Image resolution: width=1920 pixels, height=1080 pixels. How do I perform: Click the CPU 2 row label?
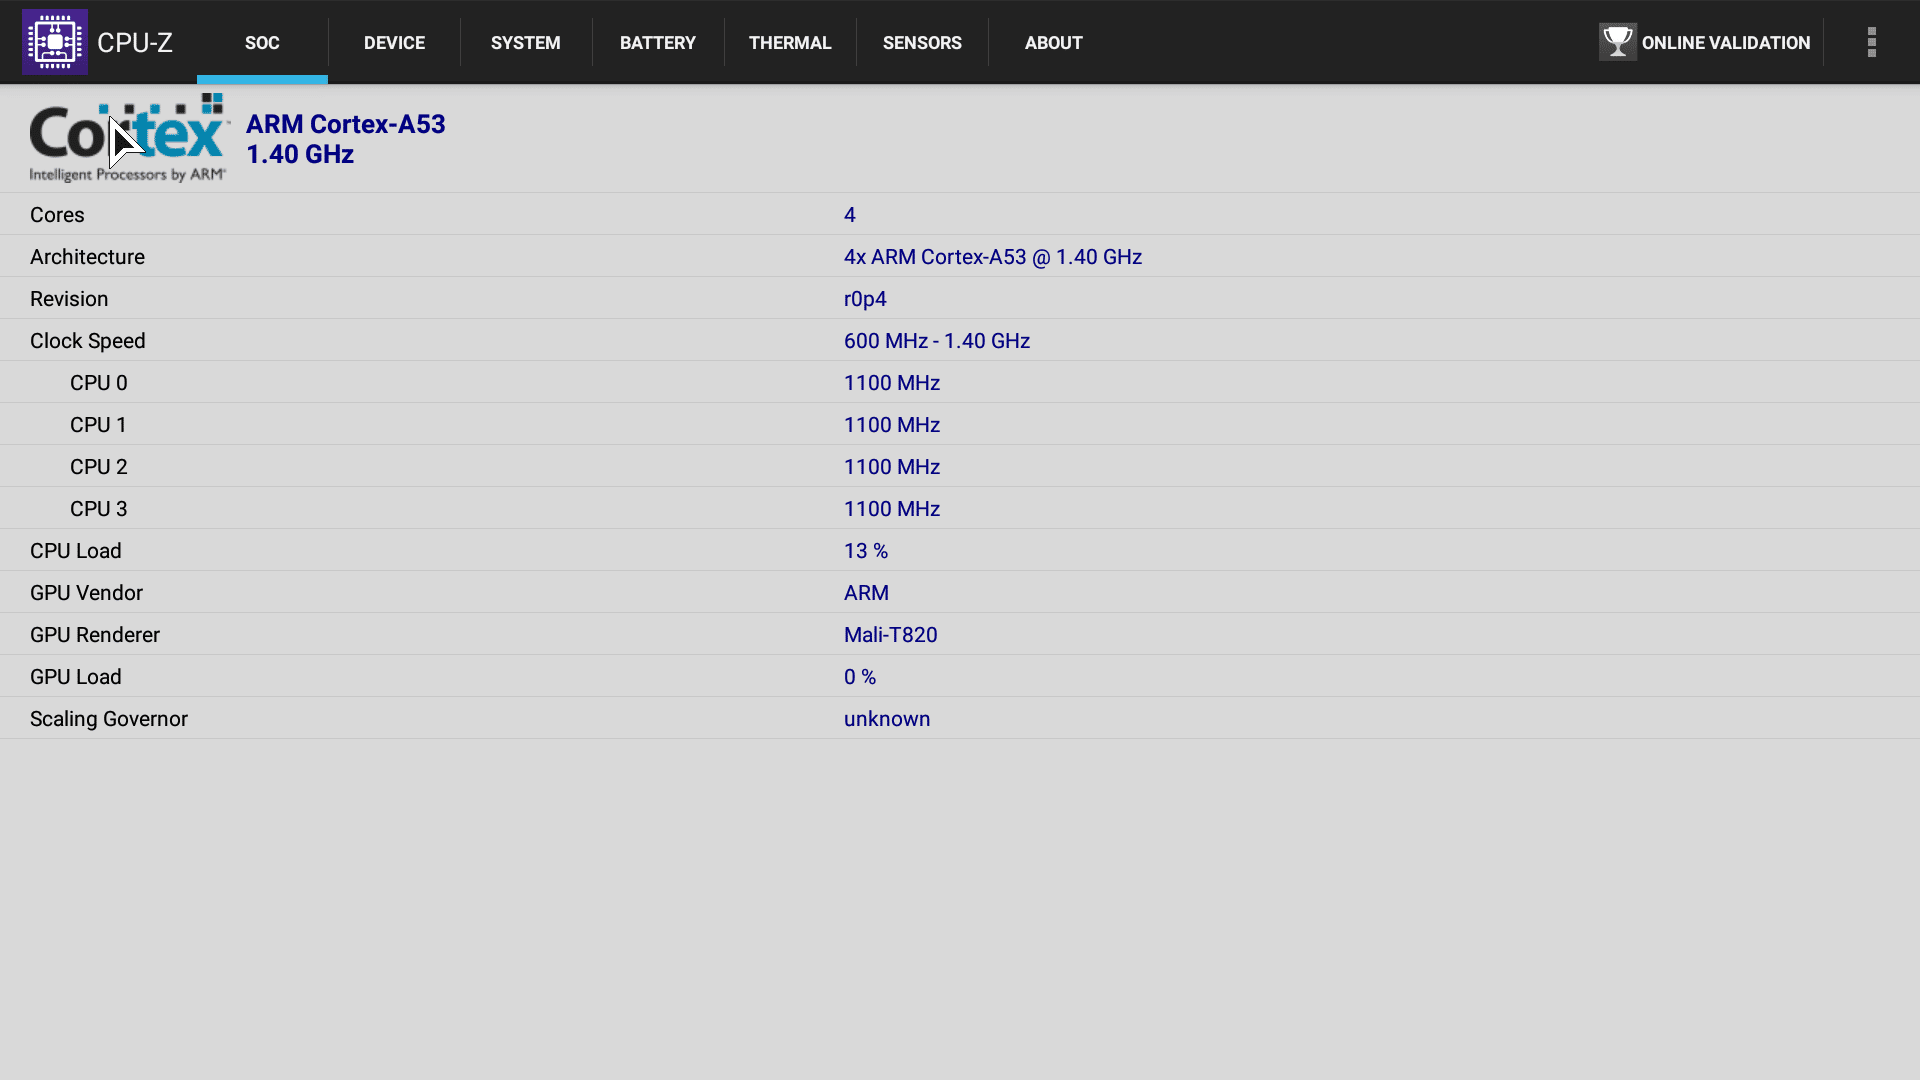tap(99, 467)
